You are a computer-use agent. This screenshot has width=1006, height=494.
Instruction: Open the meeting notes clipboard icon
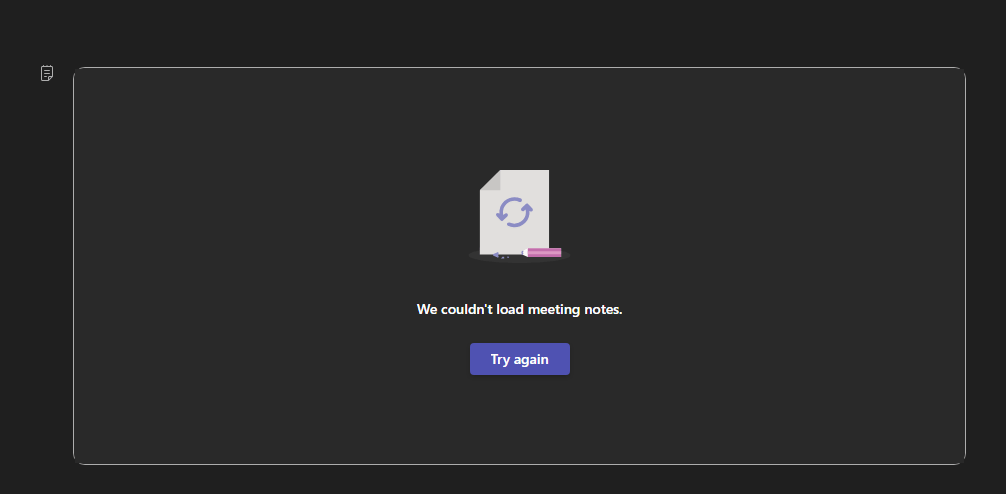point(47,73)
